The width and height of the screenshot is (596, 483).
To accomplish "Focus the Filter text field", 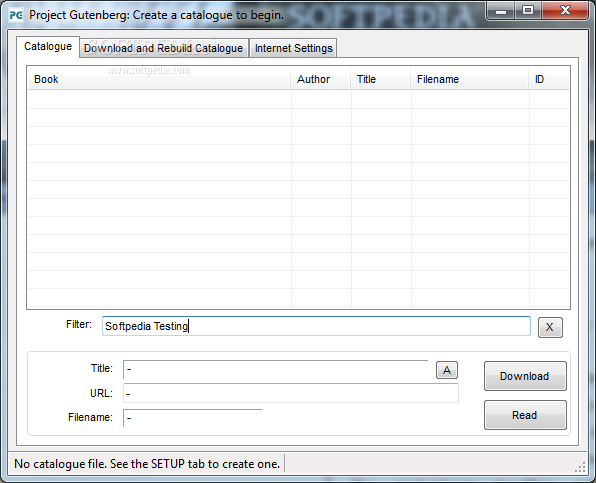I will (x=316, y=326).
